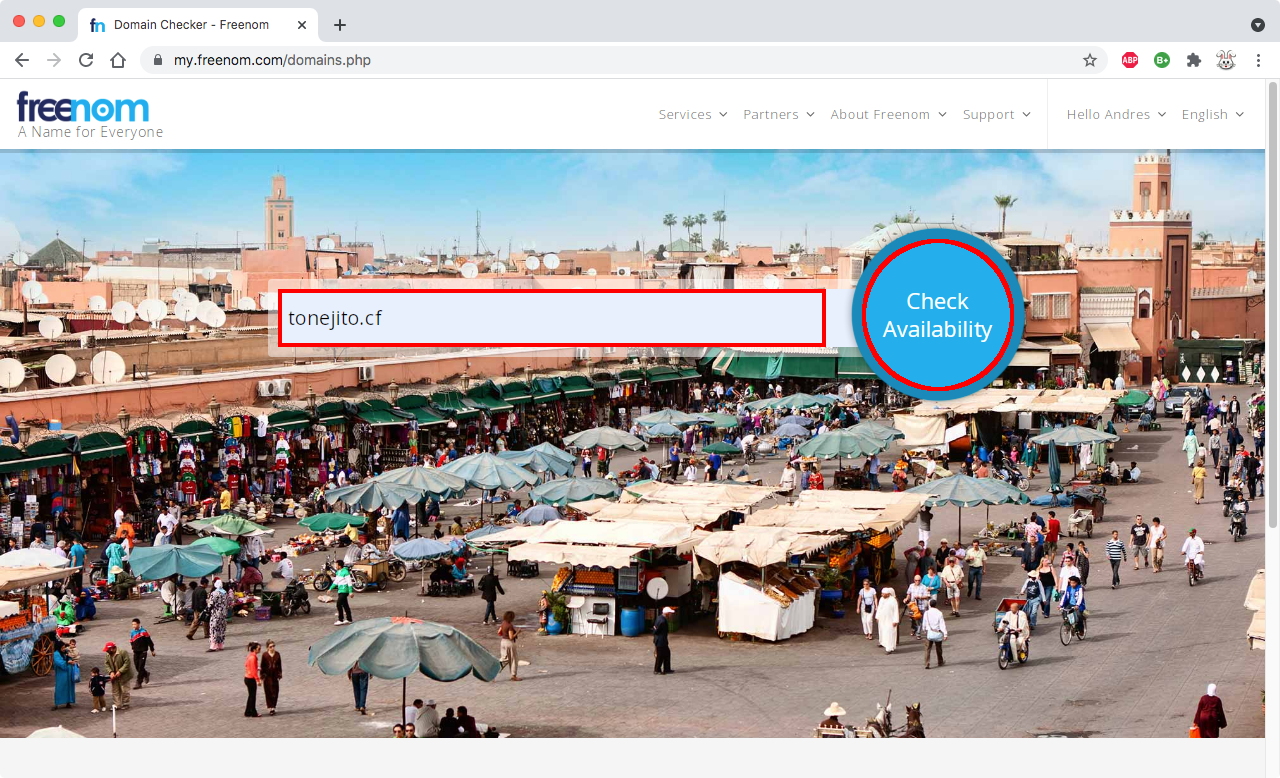Open the About Freenom dropdown

tap(887, 115)
